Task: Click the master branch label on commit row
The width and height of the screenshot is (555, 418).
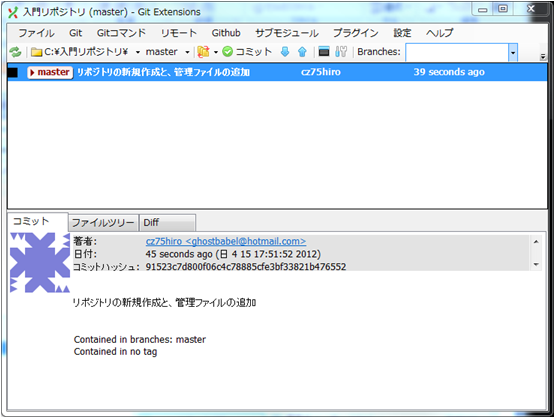Action: tap(50, 72)
